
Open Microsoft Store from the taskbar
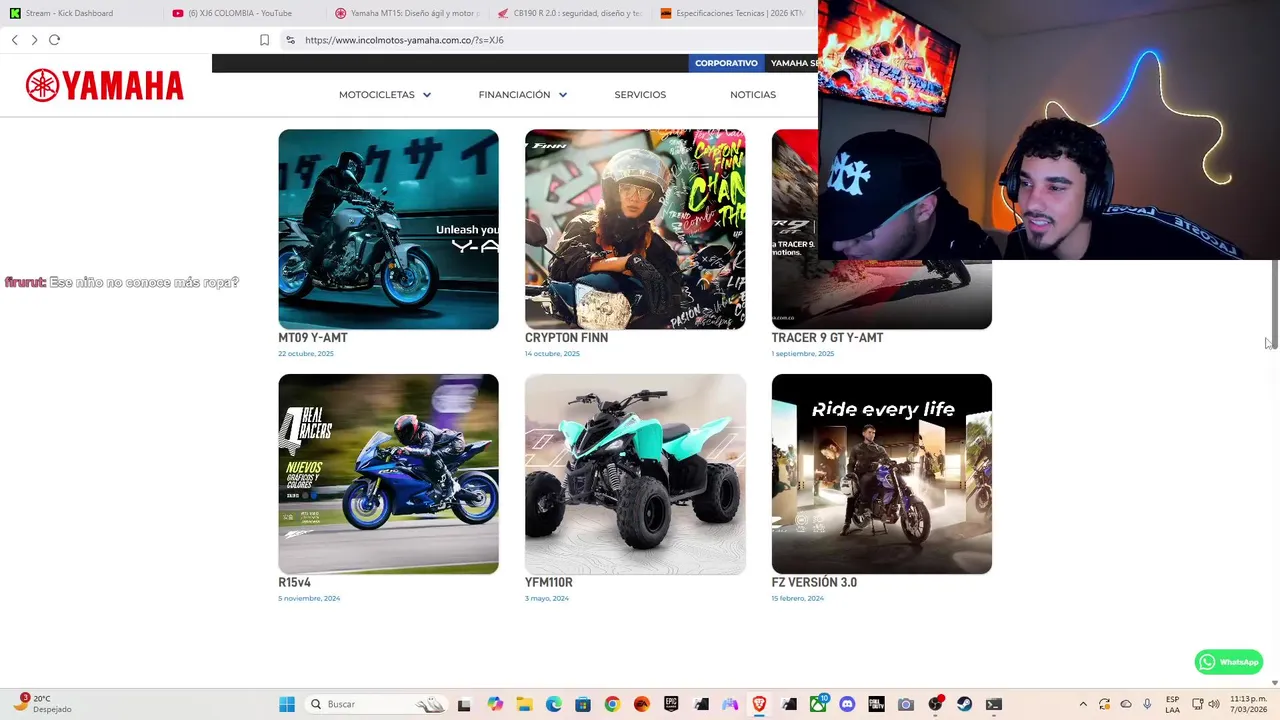pos(583,704)
